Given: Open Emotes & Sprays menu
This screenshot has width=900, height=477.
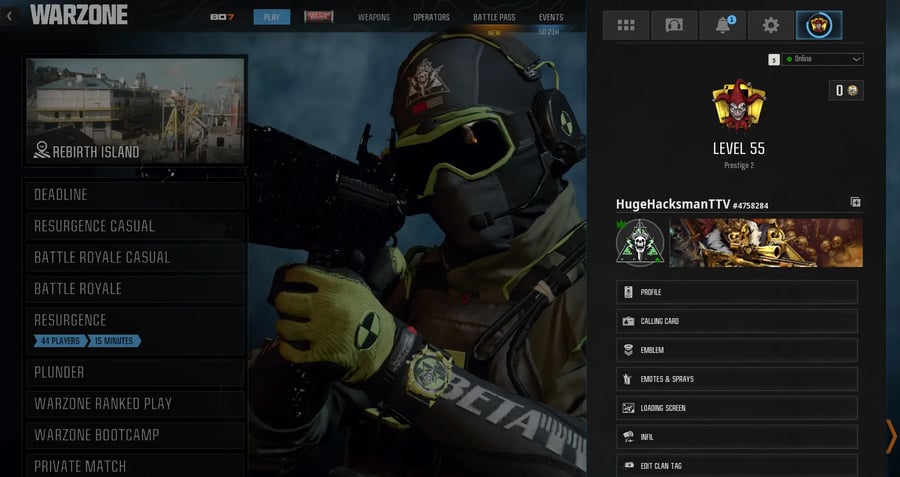Looking at the screenshot, I should 737,379.
